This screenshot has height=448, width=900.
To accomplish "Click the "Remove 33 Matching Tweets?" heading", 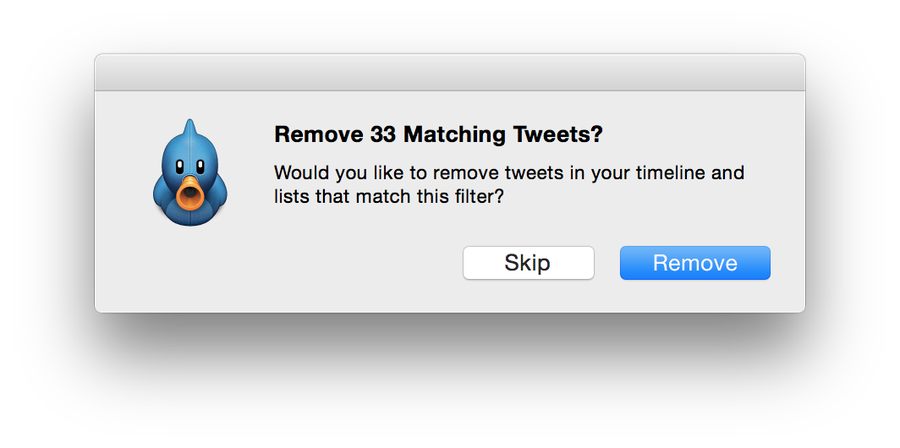I will pyautogui.click(x=439, y=134).
